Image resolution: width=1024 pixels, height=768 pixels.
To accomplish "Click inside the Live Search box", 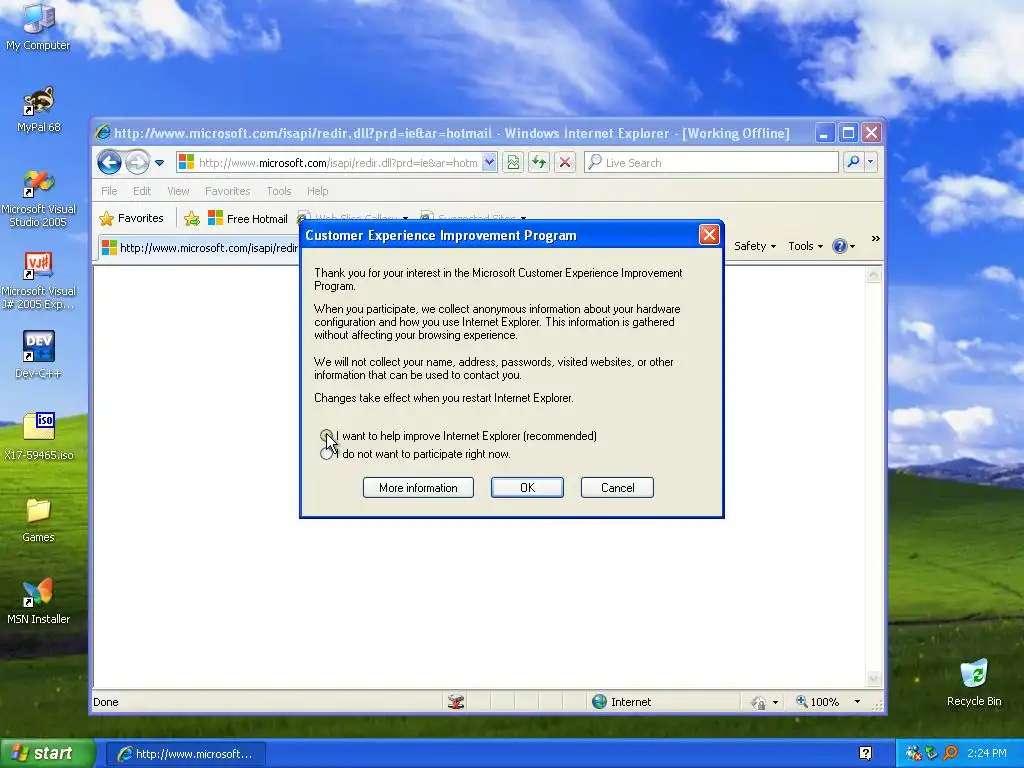I will (711, 163).
